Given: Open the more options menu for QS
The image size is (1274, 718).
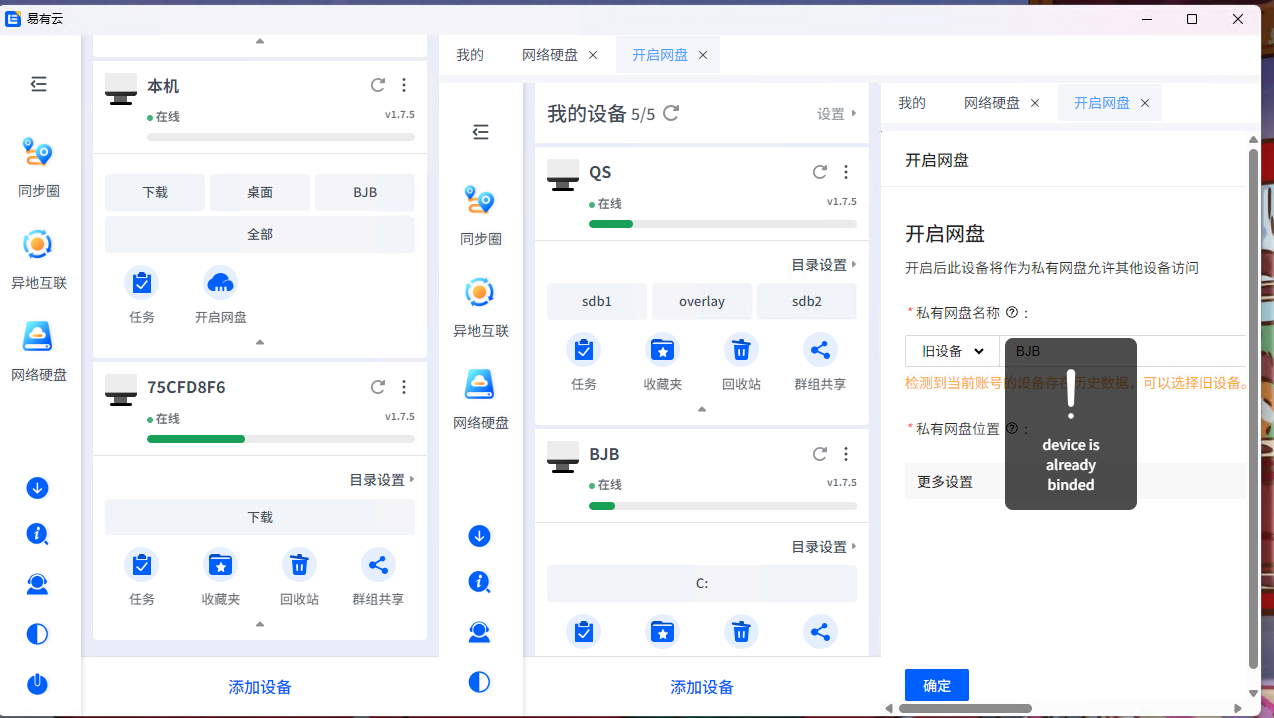Looking at the screenshot, I should [846, 172].
